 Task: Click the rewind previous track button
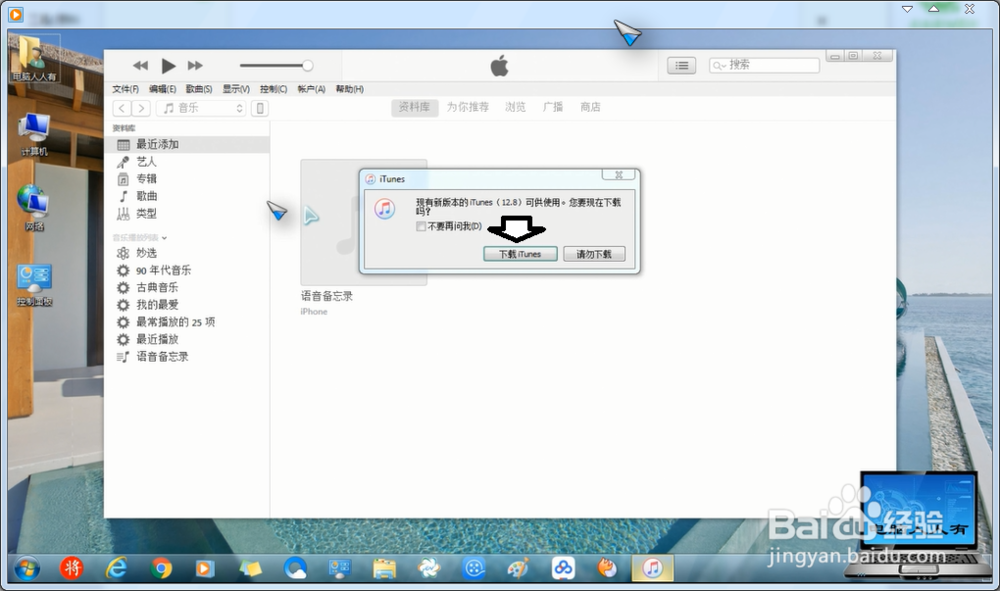click(140, 66)
